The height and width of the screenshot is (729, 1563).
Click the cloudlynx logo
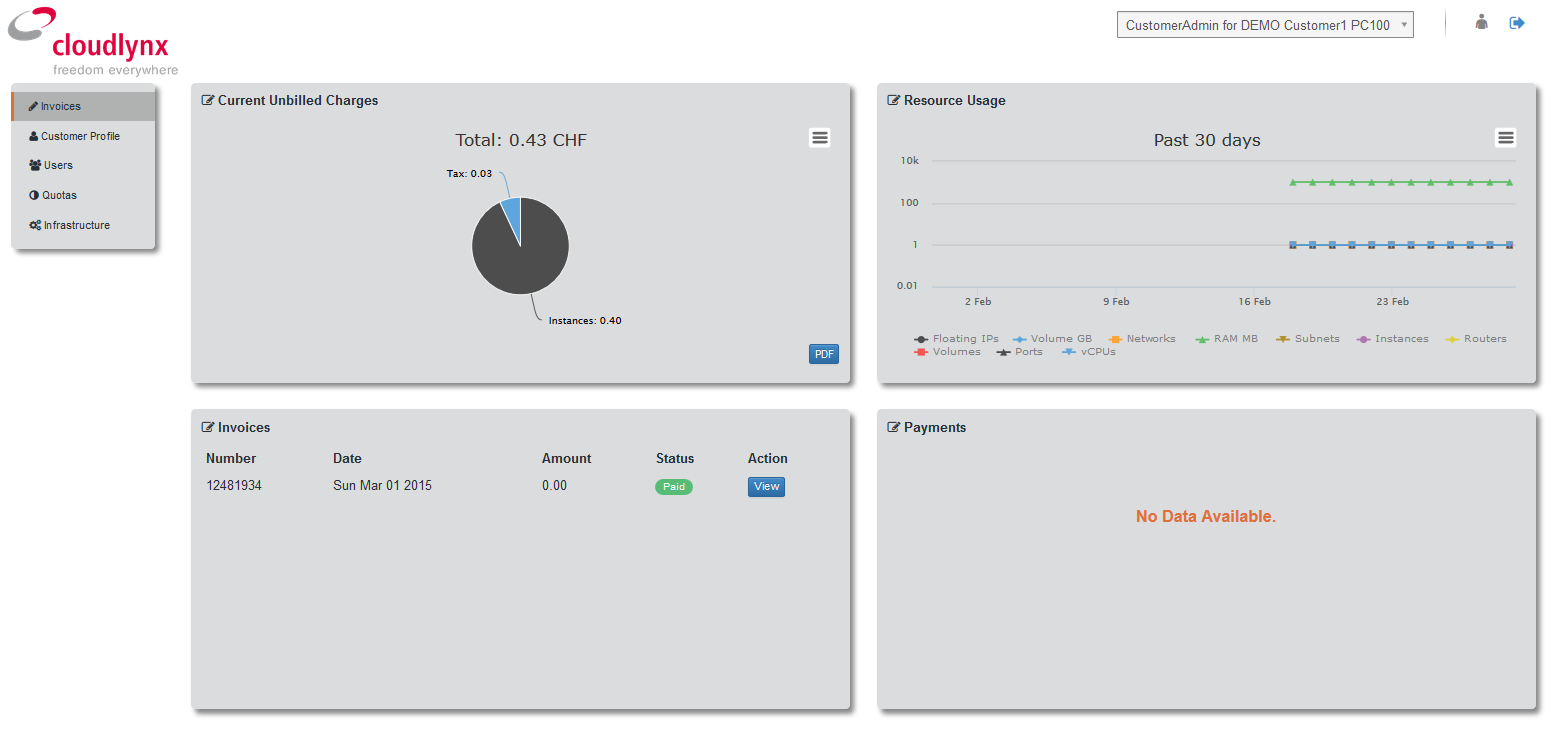click(93, 42)
